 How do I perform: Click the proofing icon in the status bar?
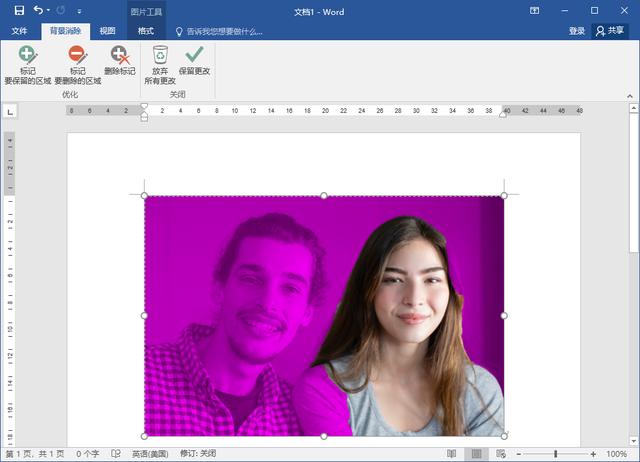click(x=116, y=454)
